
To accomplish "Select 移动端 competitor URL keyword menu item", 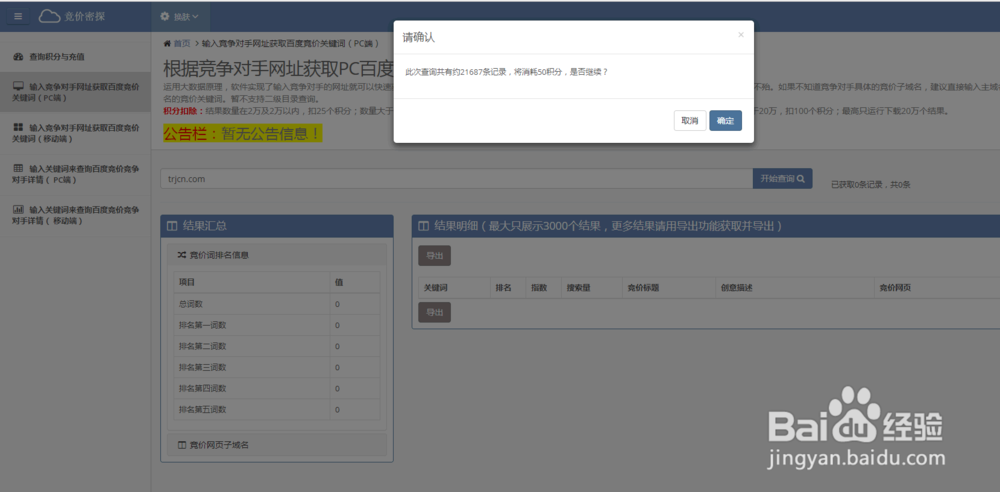I will tap(75, 133).
